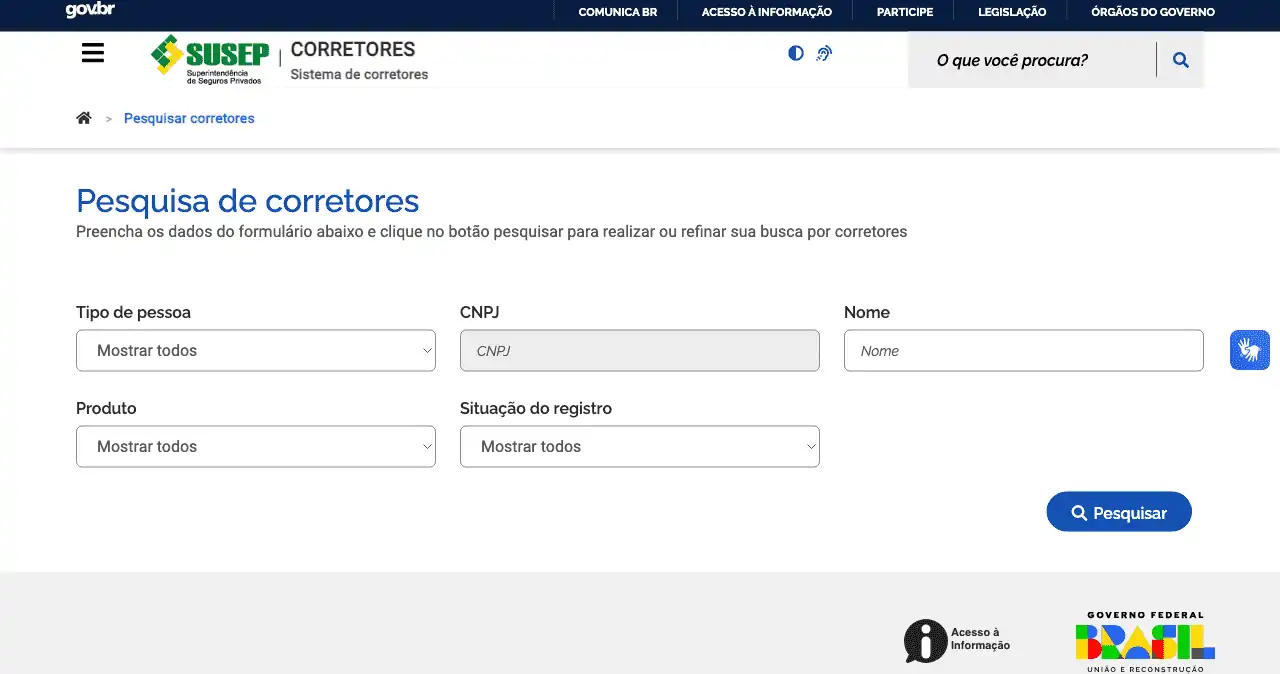Select Legislação in the top bar
Screen dimensions: 1280x674
pyautogui.click(x=1012, y=12)
